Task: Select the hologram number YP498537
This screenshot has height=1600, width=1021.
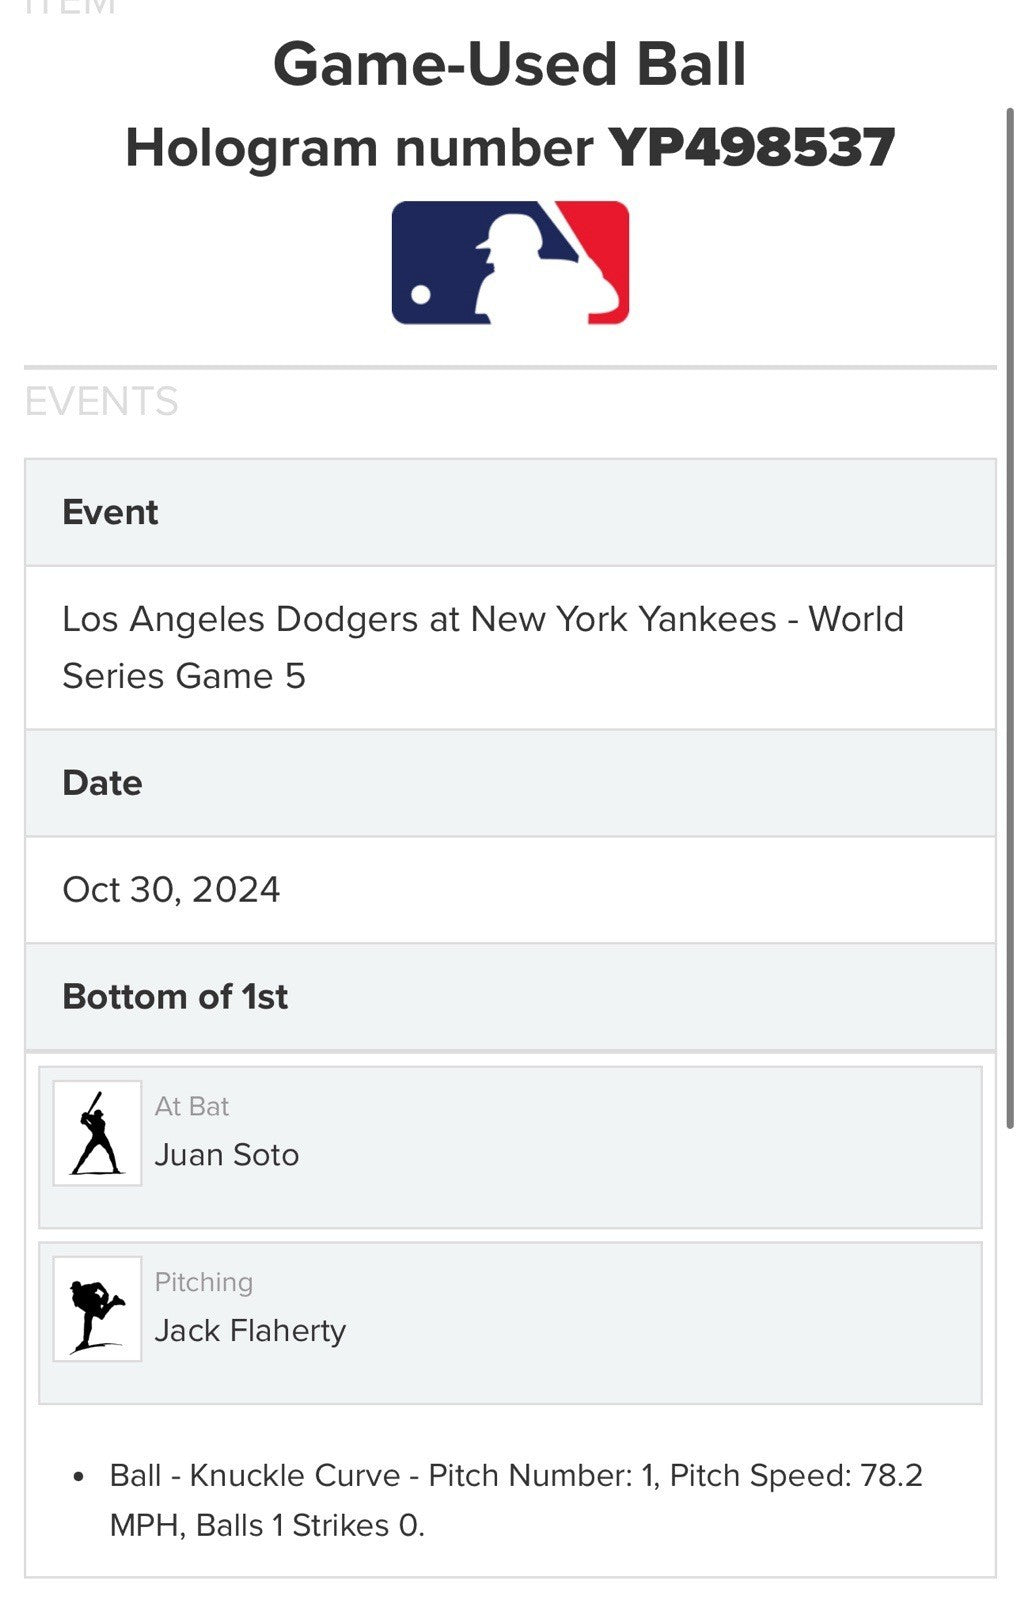Action: click(752, 148)
